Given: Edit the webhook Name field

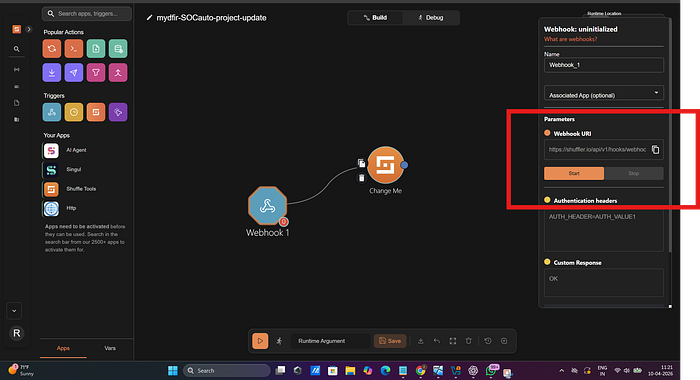Looking at the screenshot, I should [604, 65].
